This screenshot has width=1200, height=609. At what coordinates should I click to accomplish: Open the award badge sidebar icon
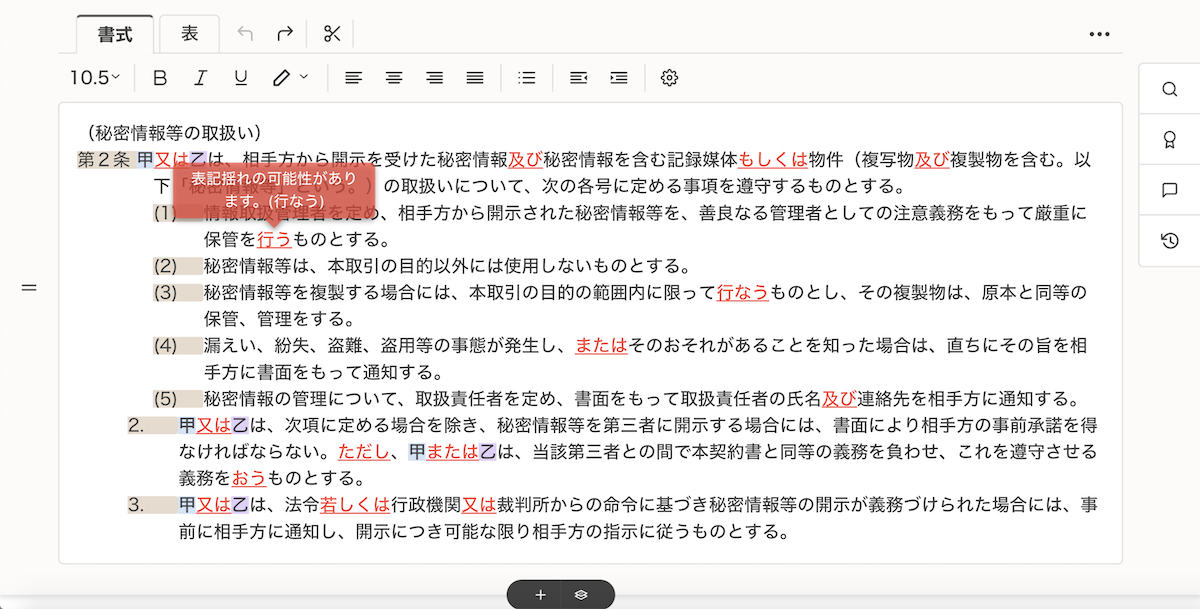click(x=1170, y=139)
